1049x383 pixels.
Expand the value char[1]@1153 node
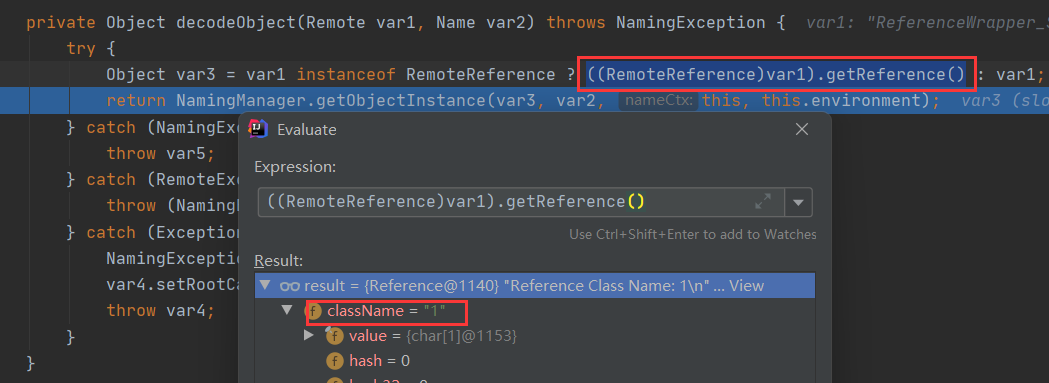click(x=308, y=335)
